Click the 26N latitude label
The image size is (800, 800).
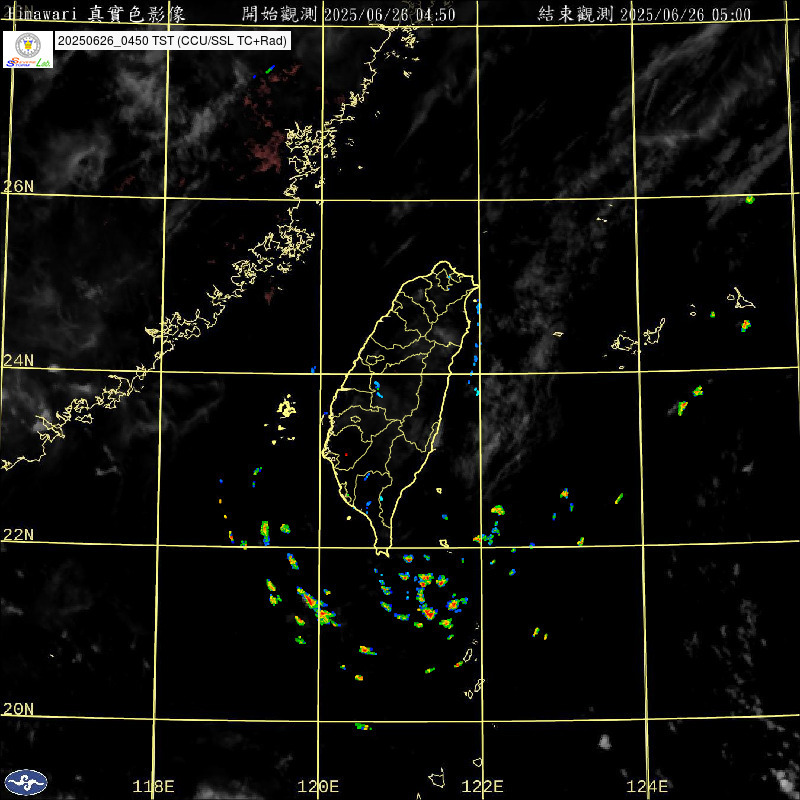pyautogui.click(x=18, y=186)
